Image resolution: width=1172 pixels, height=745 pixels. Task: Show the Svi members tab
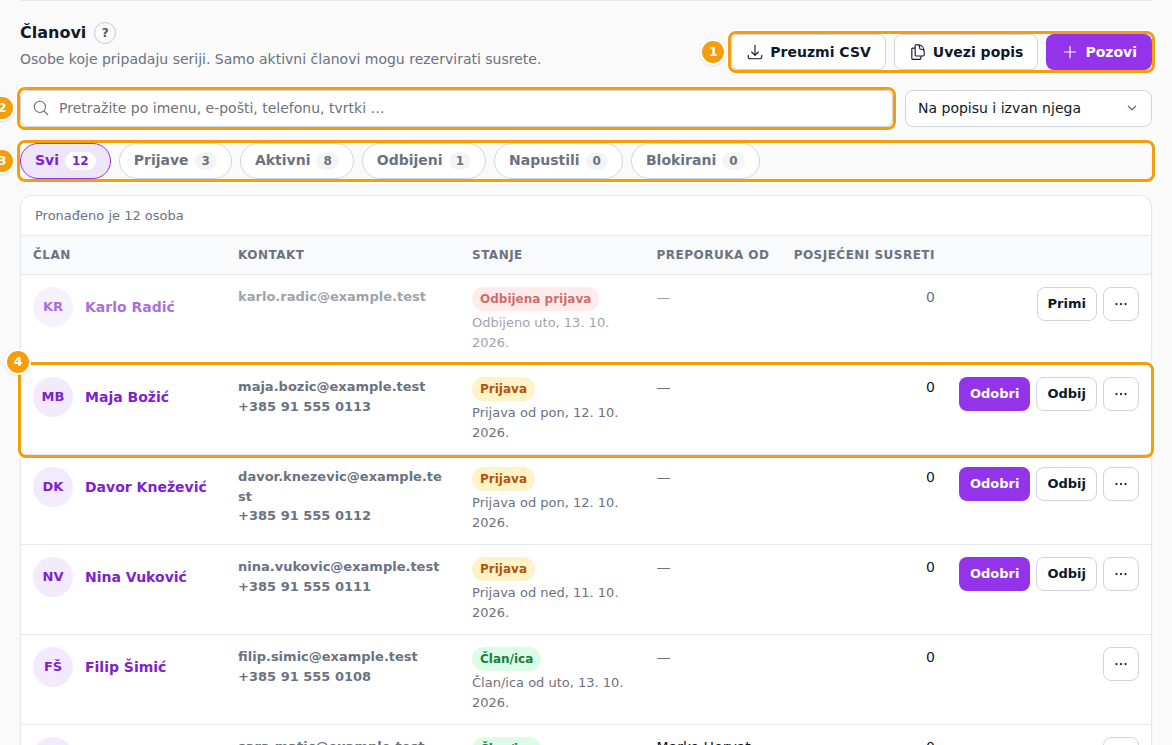65,161
